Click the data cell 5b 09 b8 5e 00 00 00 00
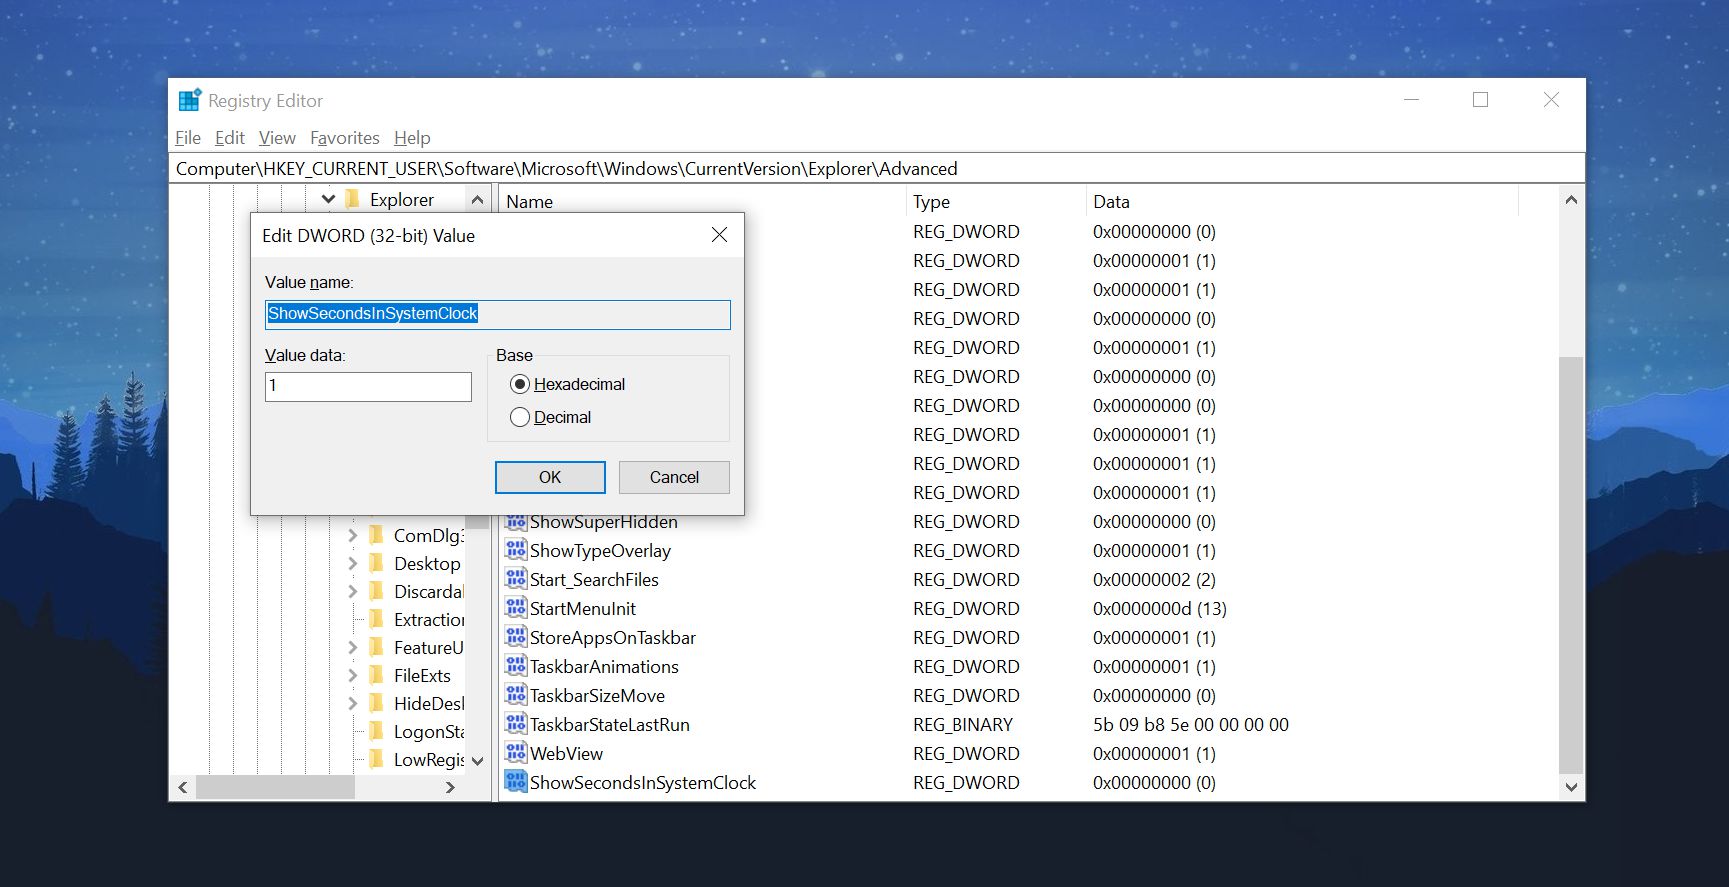 1191,724
